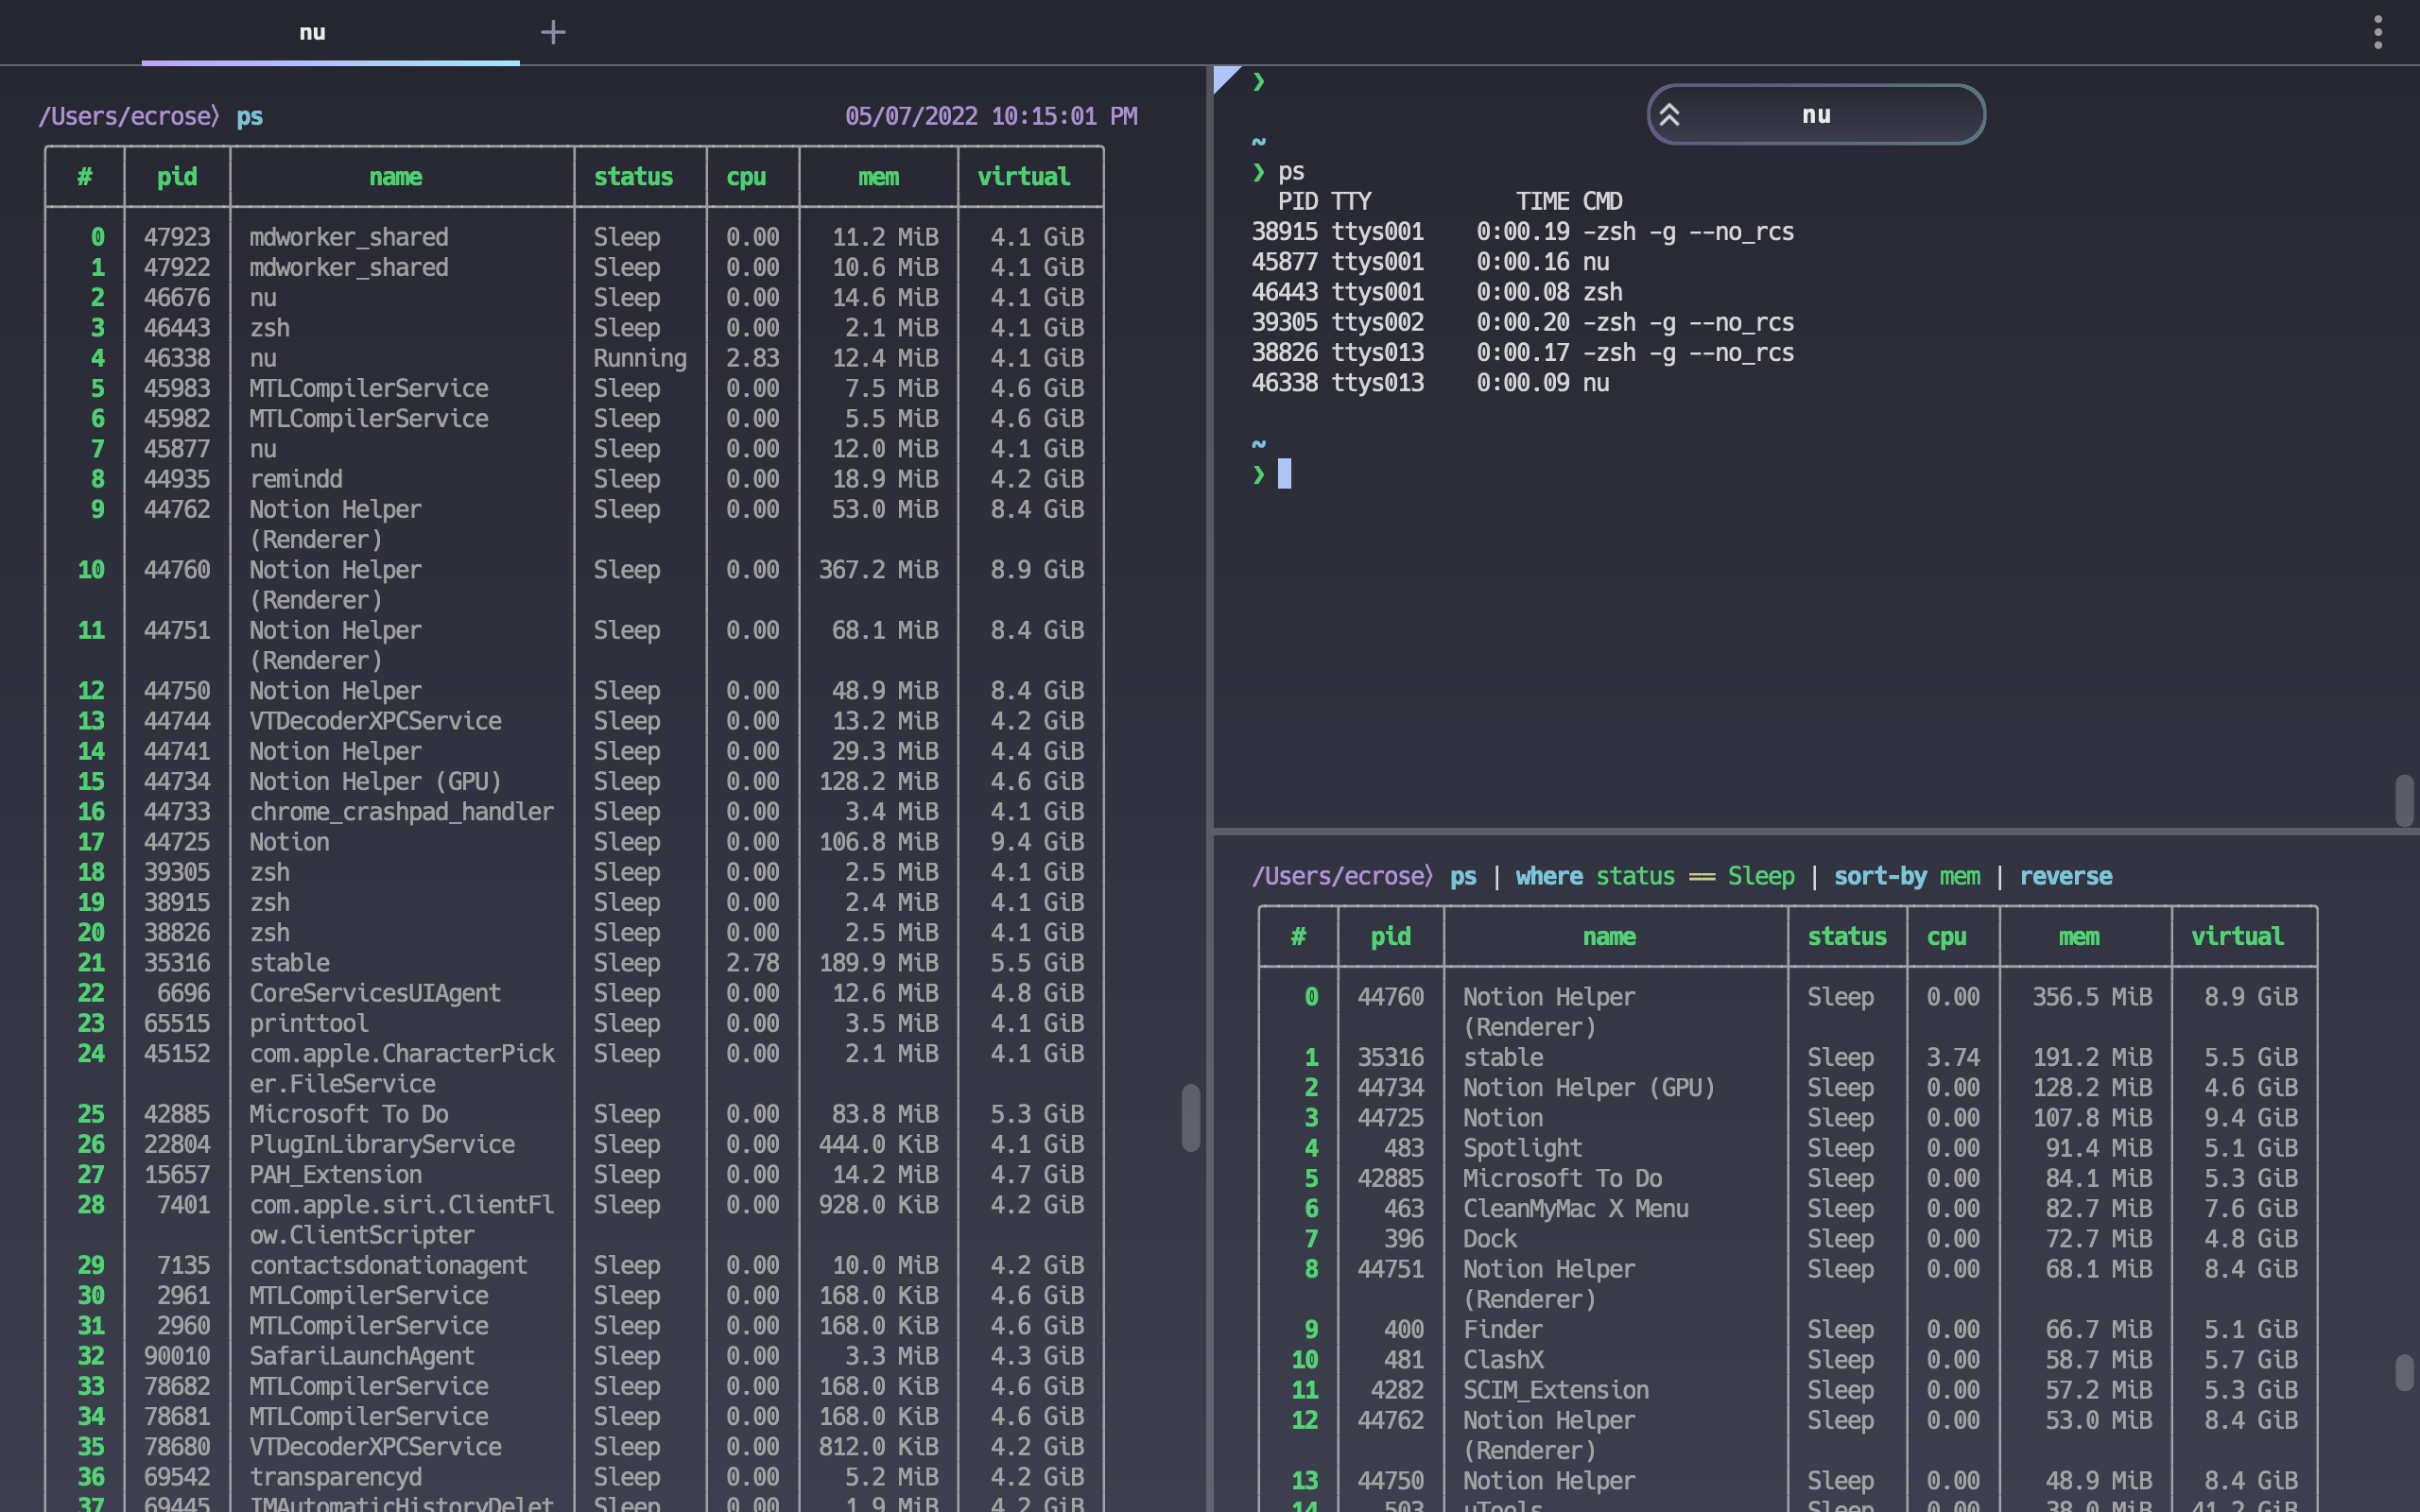Click the plus icon to open new tab
The width and height of the screenshot is (2420, 1512).
coord(553,33)
